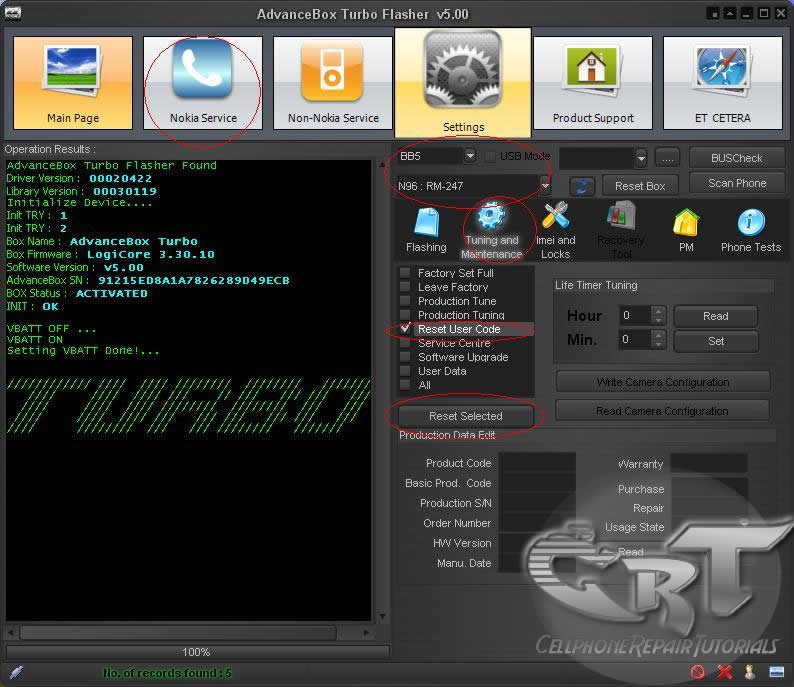Screen dimensions: 794x687
Task: Expand the BB5 platform dropdown
Action: coord(470,156)
